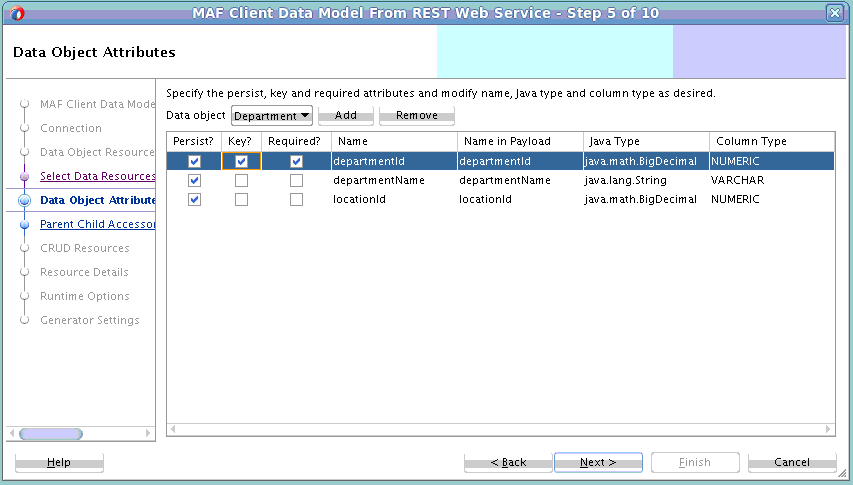Toggle Required checkbox for departmentId
This screenshot has height=485, width=853.
click(296, 161)
